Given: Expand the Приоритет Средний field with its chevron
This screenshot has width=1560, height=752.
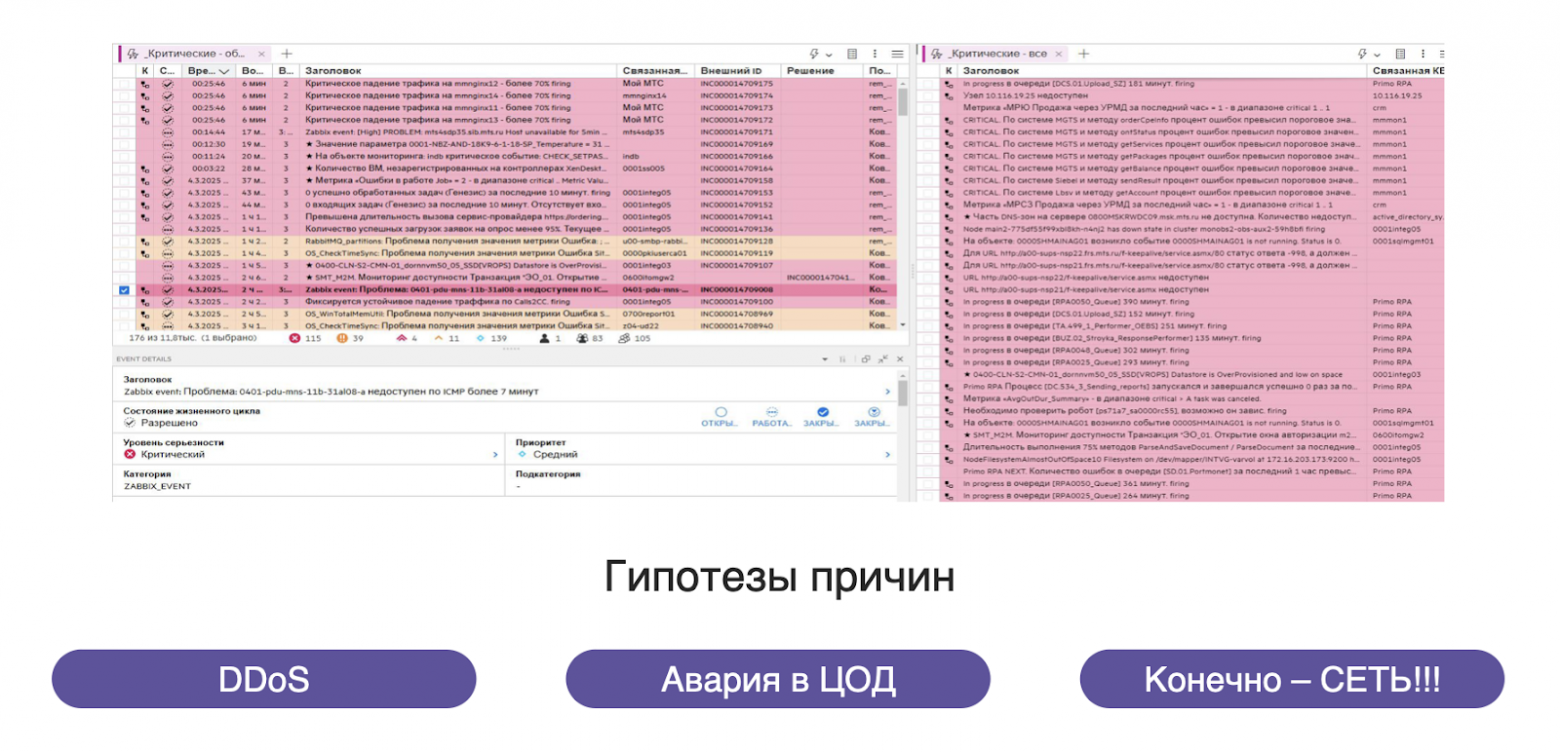Looking at the screenshot, I should (887, 453).
